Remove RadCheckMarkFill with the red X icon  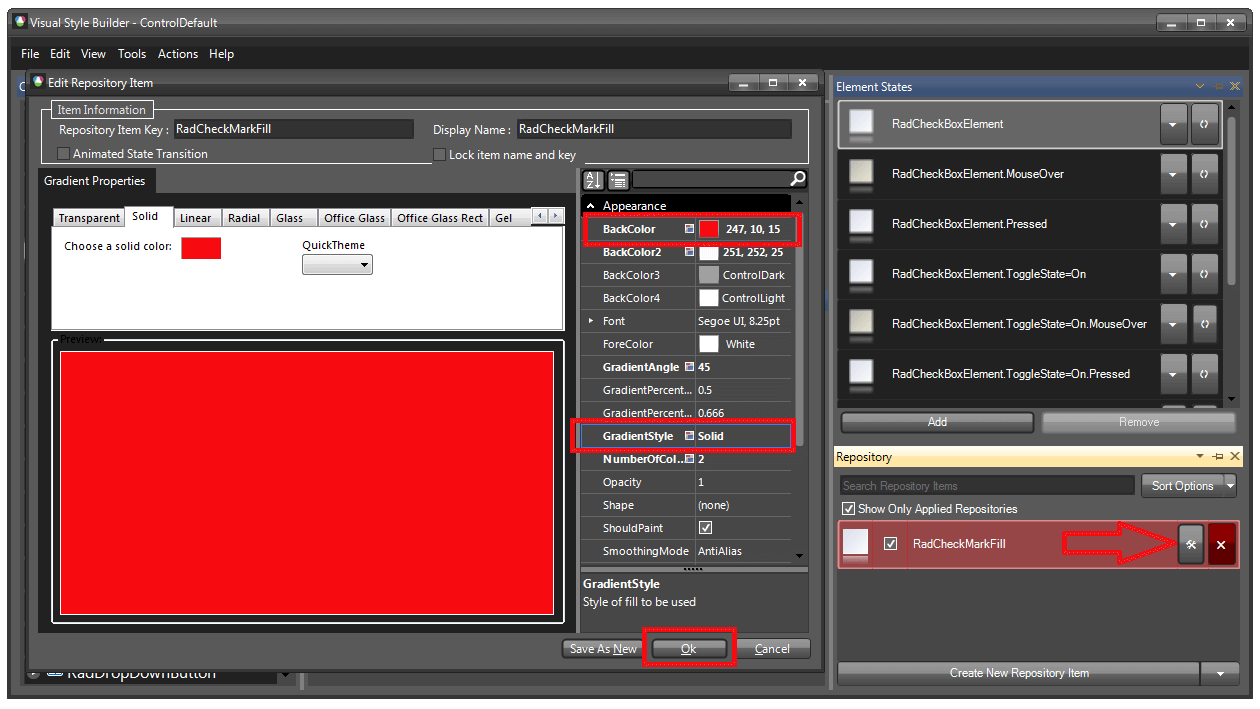coord(1221,544)
